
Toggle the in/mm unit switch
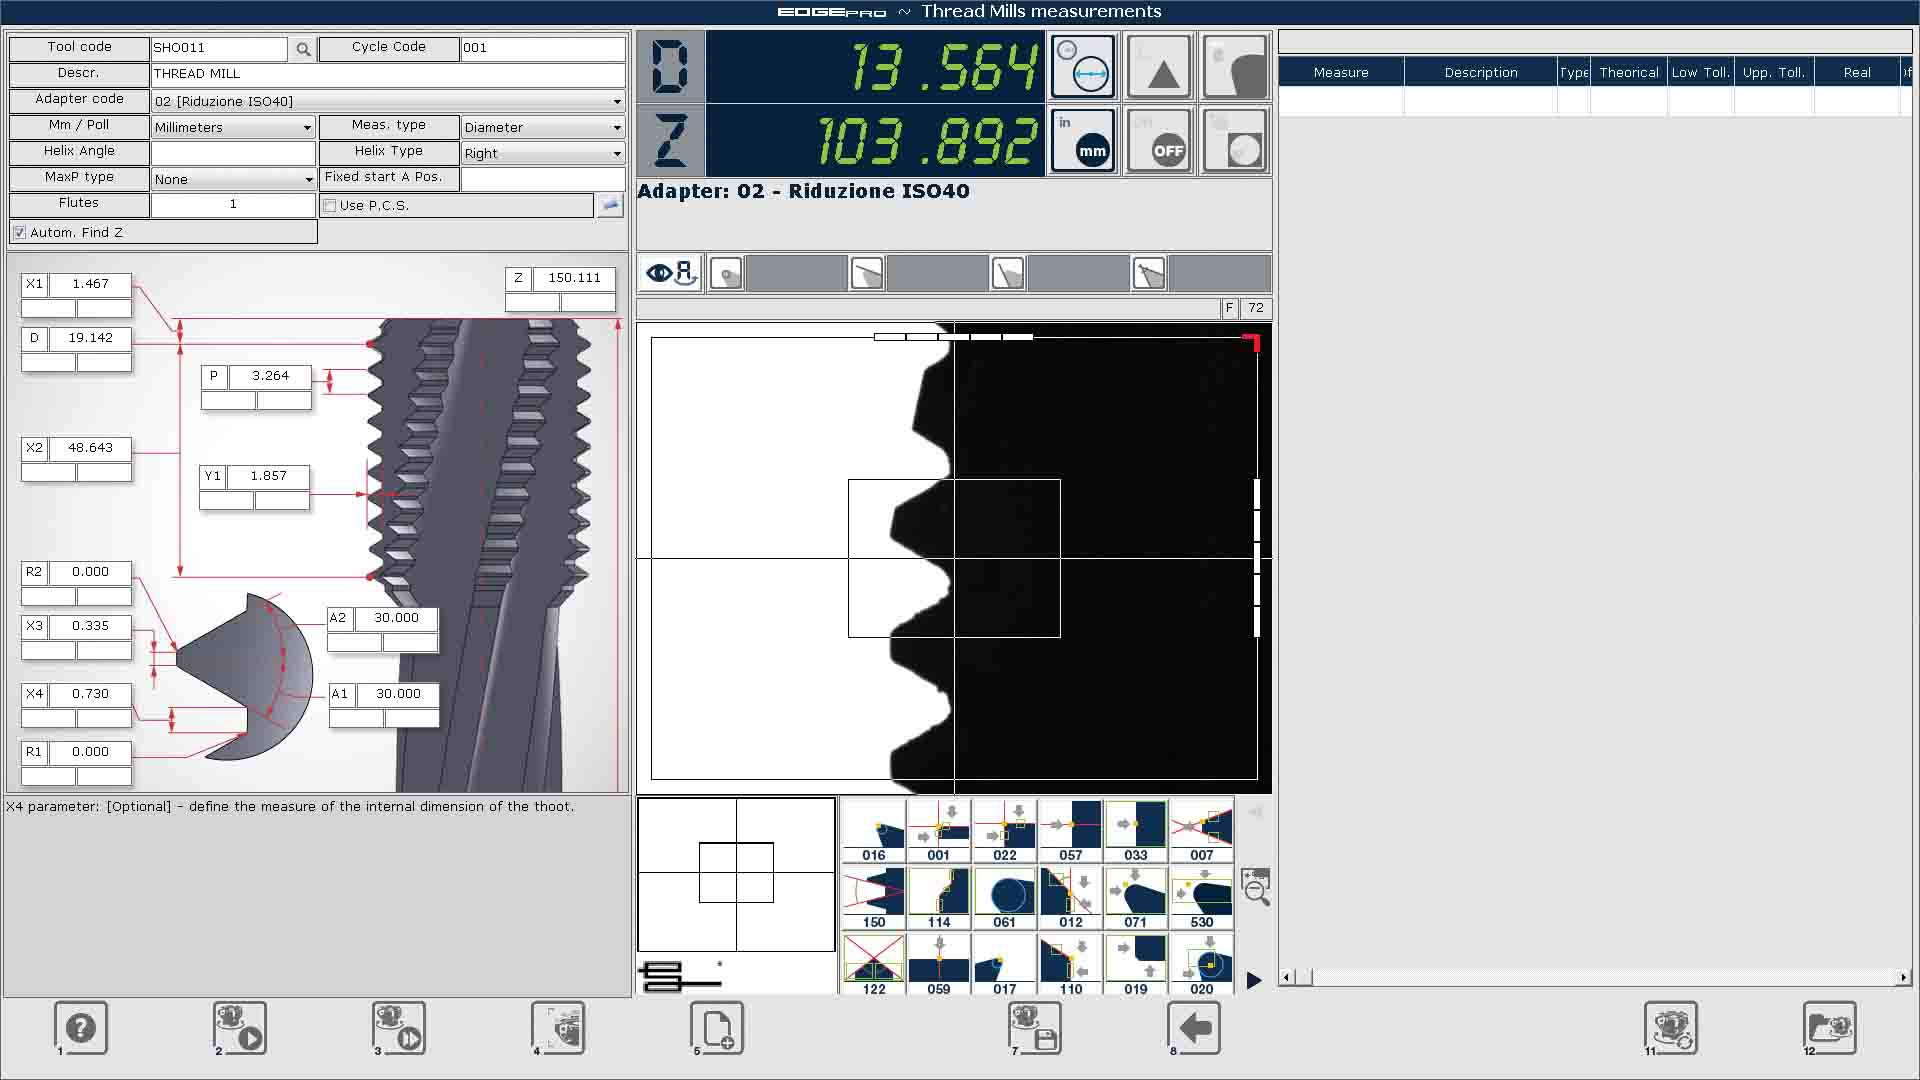pos(1083,141)
